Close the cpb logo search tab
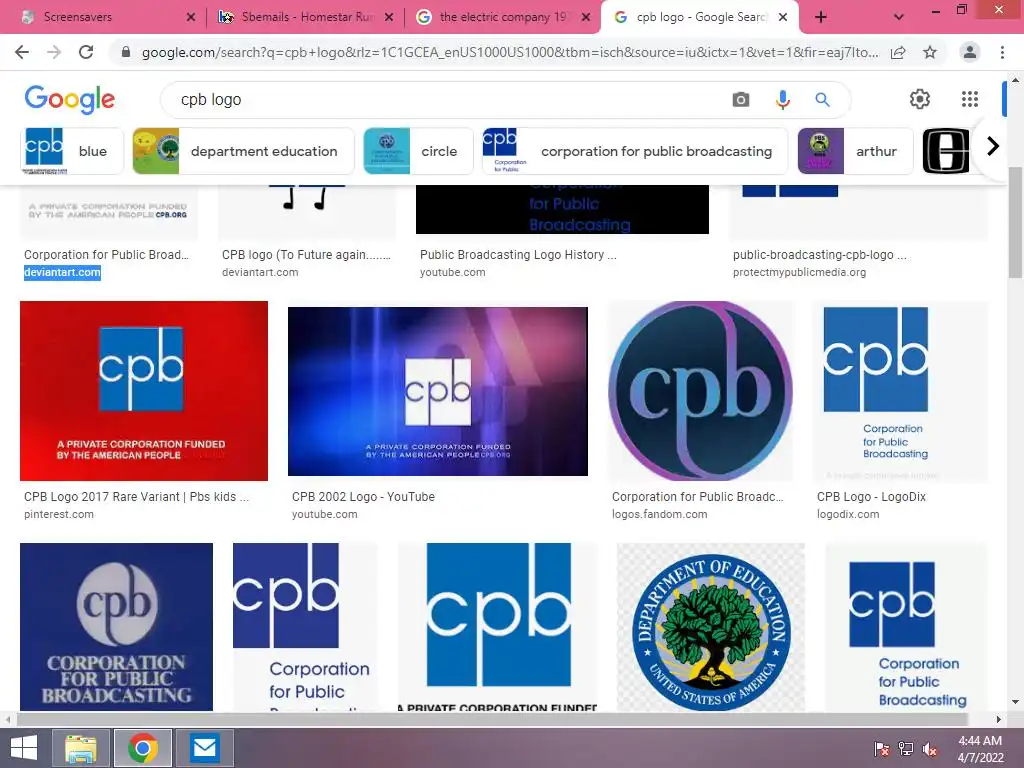Viewport: 1024px width, 768px height. pos(783,17)
